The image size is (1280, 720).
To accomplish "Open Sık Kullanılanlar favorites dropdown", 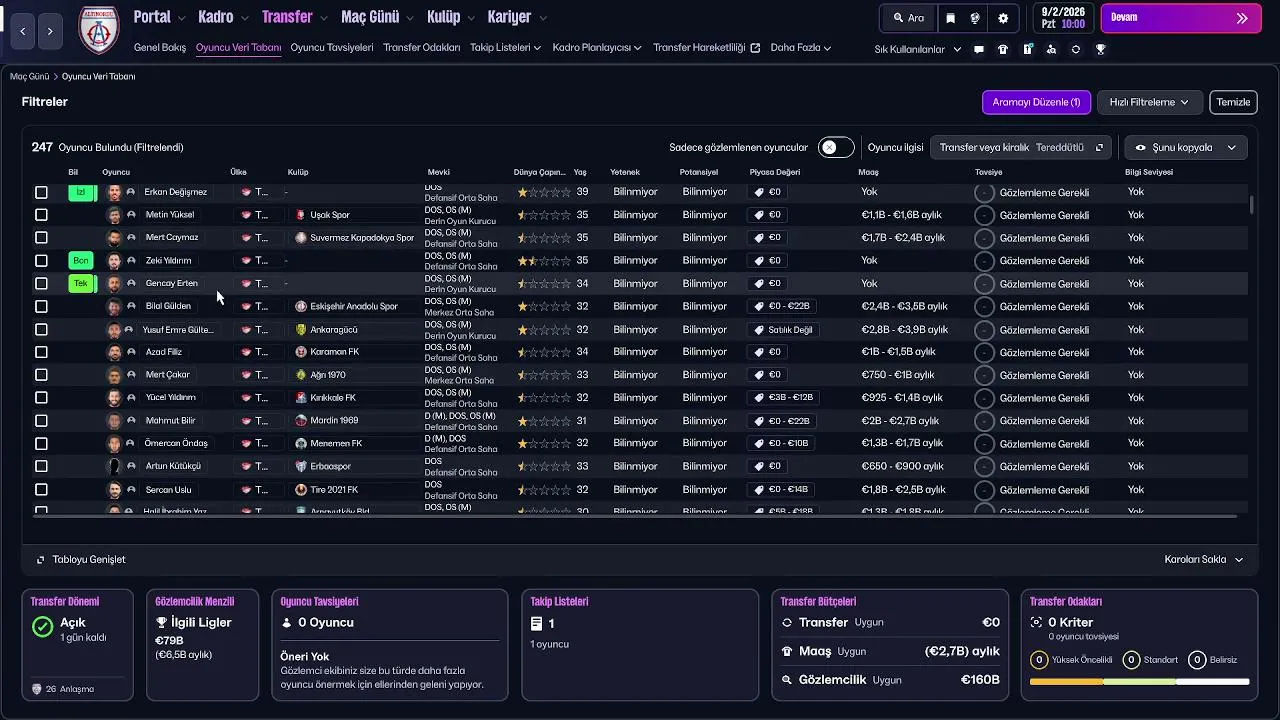I will point(917,49).
